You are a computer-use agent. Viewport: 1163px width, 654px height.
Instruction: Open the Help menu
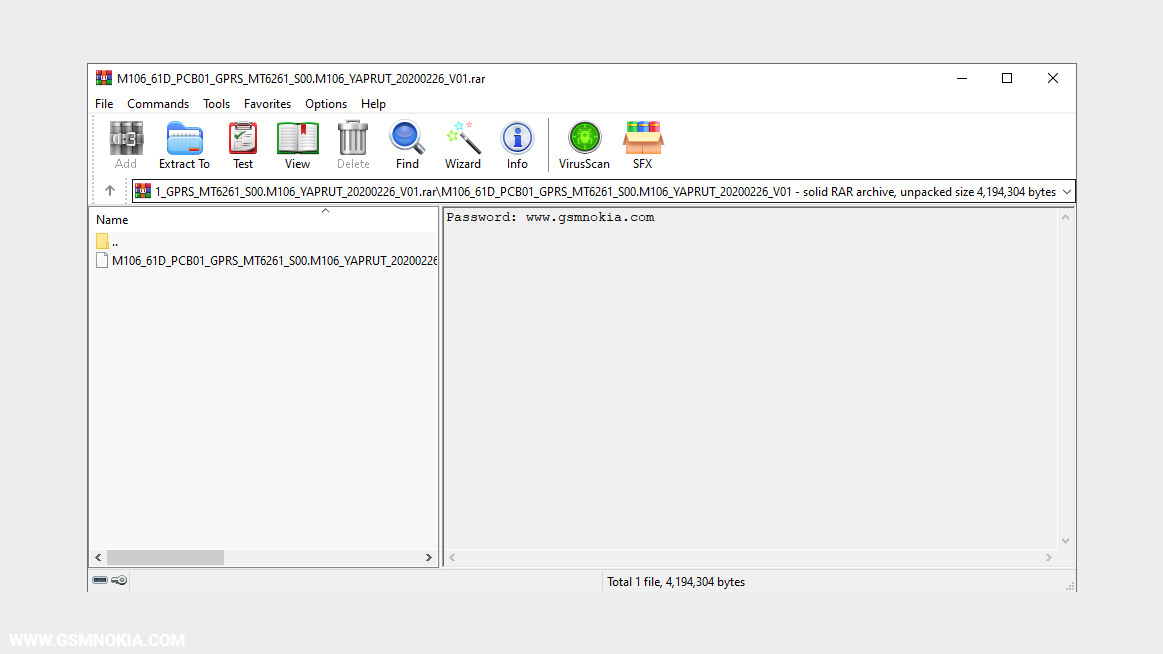pos(373,104)
